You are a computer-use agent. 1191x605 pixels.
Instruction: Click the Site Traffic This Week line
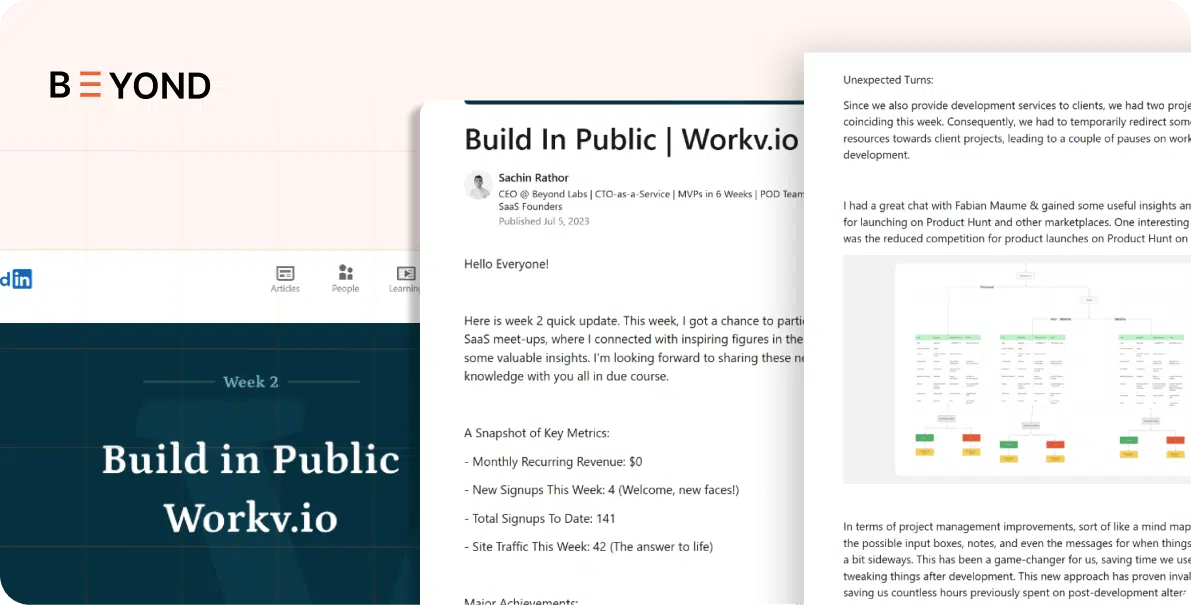[589, 547]
